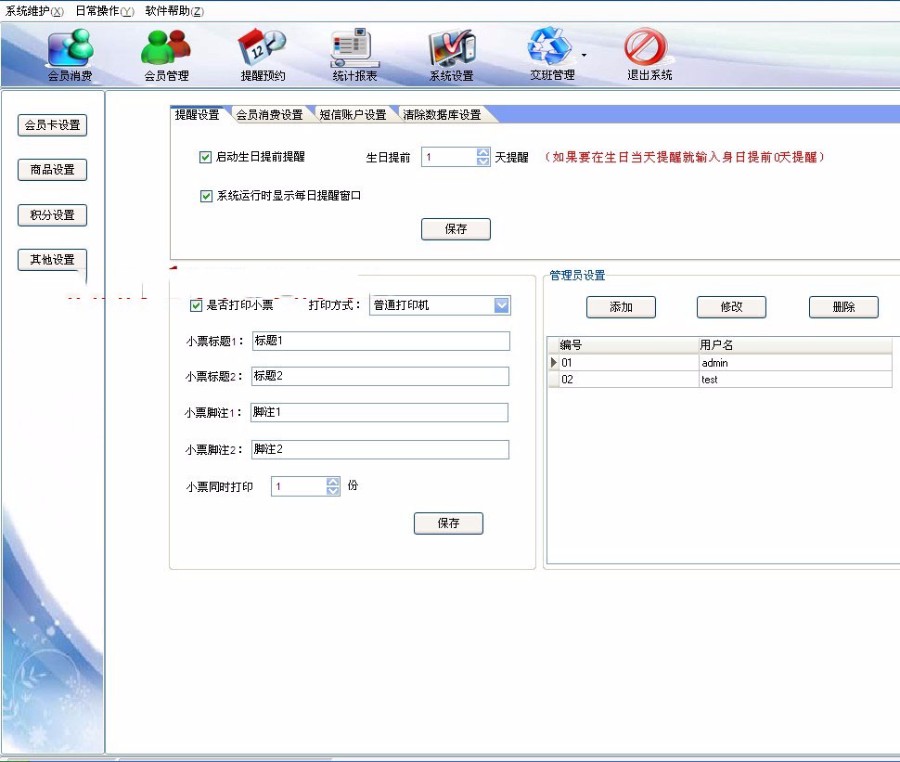Decrease 小票同时打印 copies down arrow
Viewport: 900px width, 762px height.
(333, 491)
